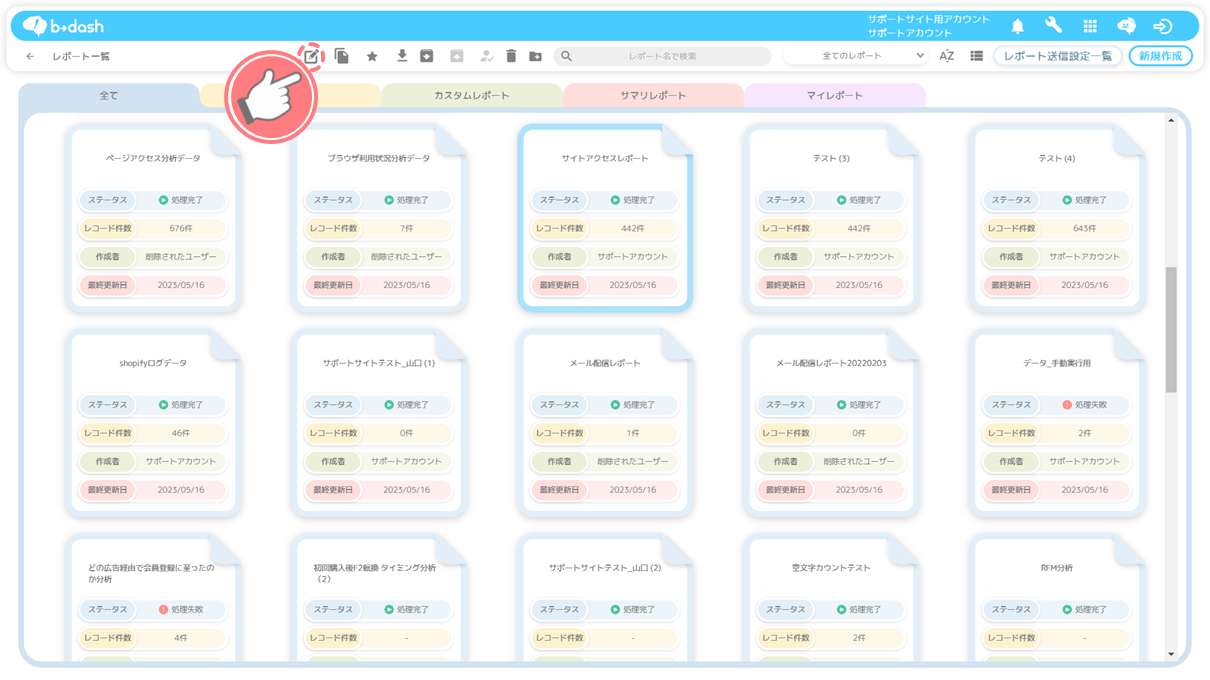Delete report with the trash icon
This screenshot has height=680, width=1210.
511,56
